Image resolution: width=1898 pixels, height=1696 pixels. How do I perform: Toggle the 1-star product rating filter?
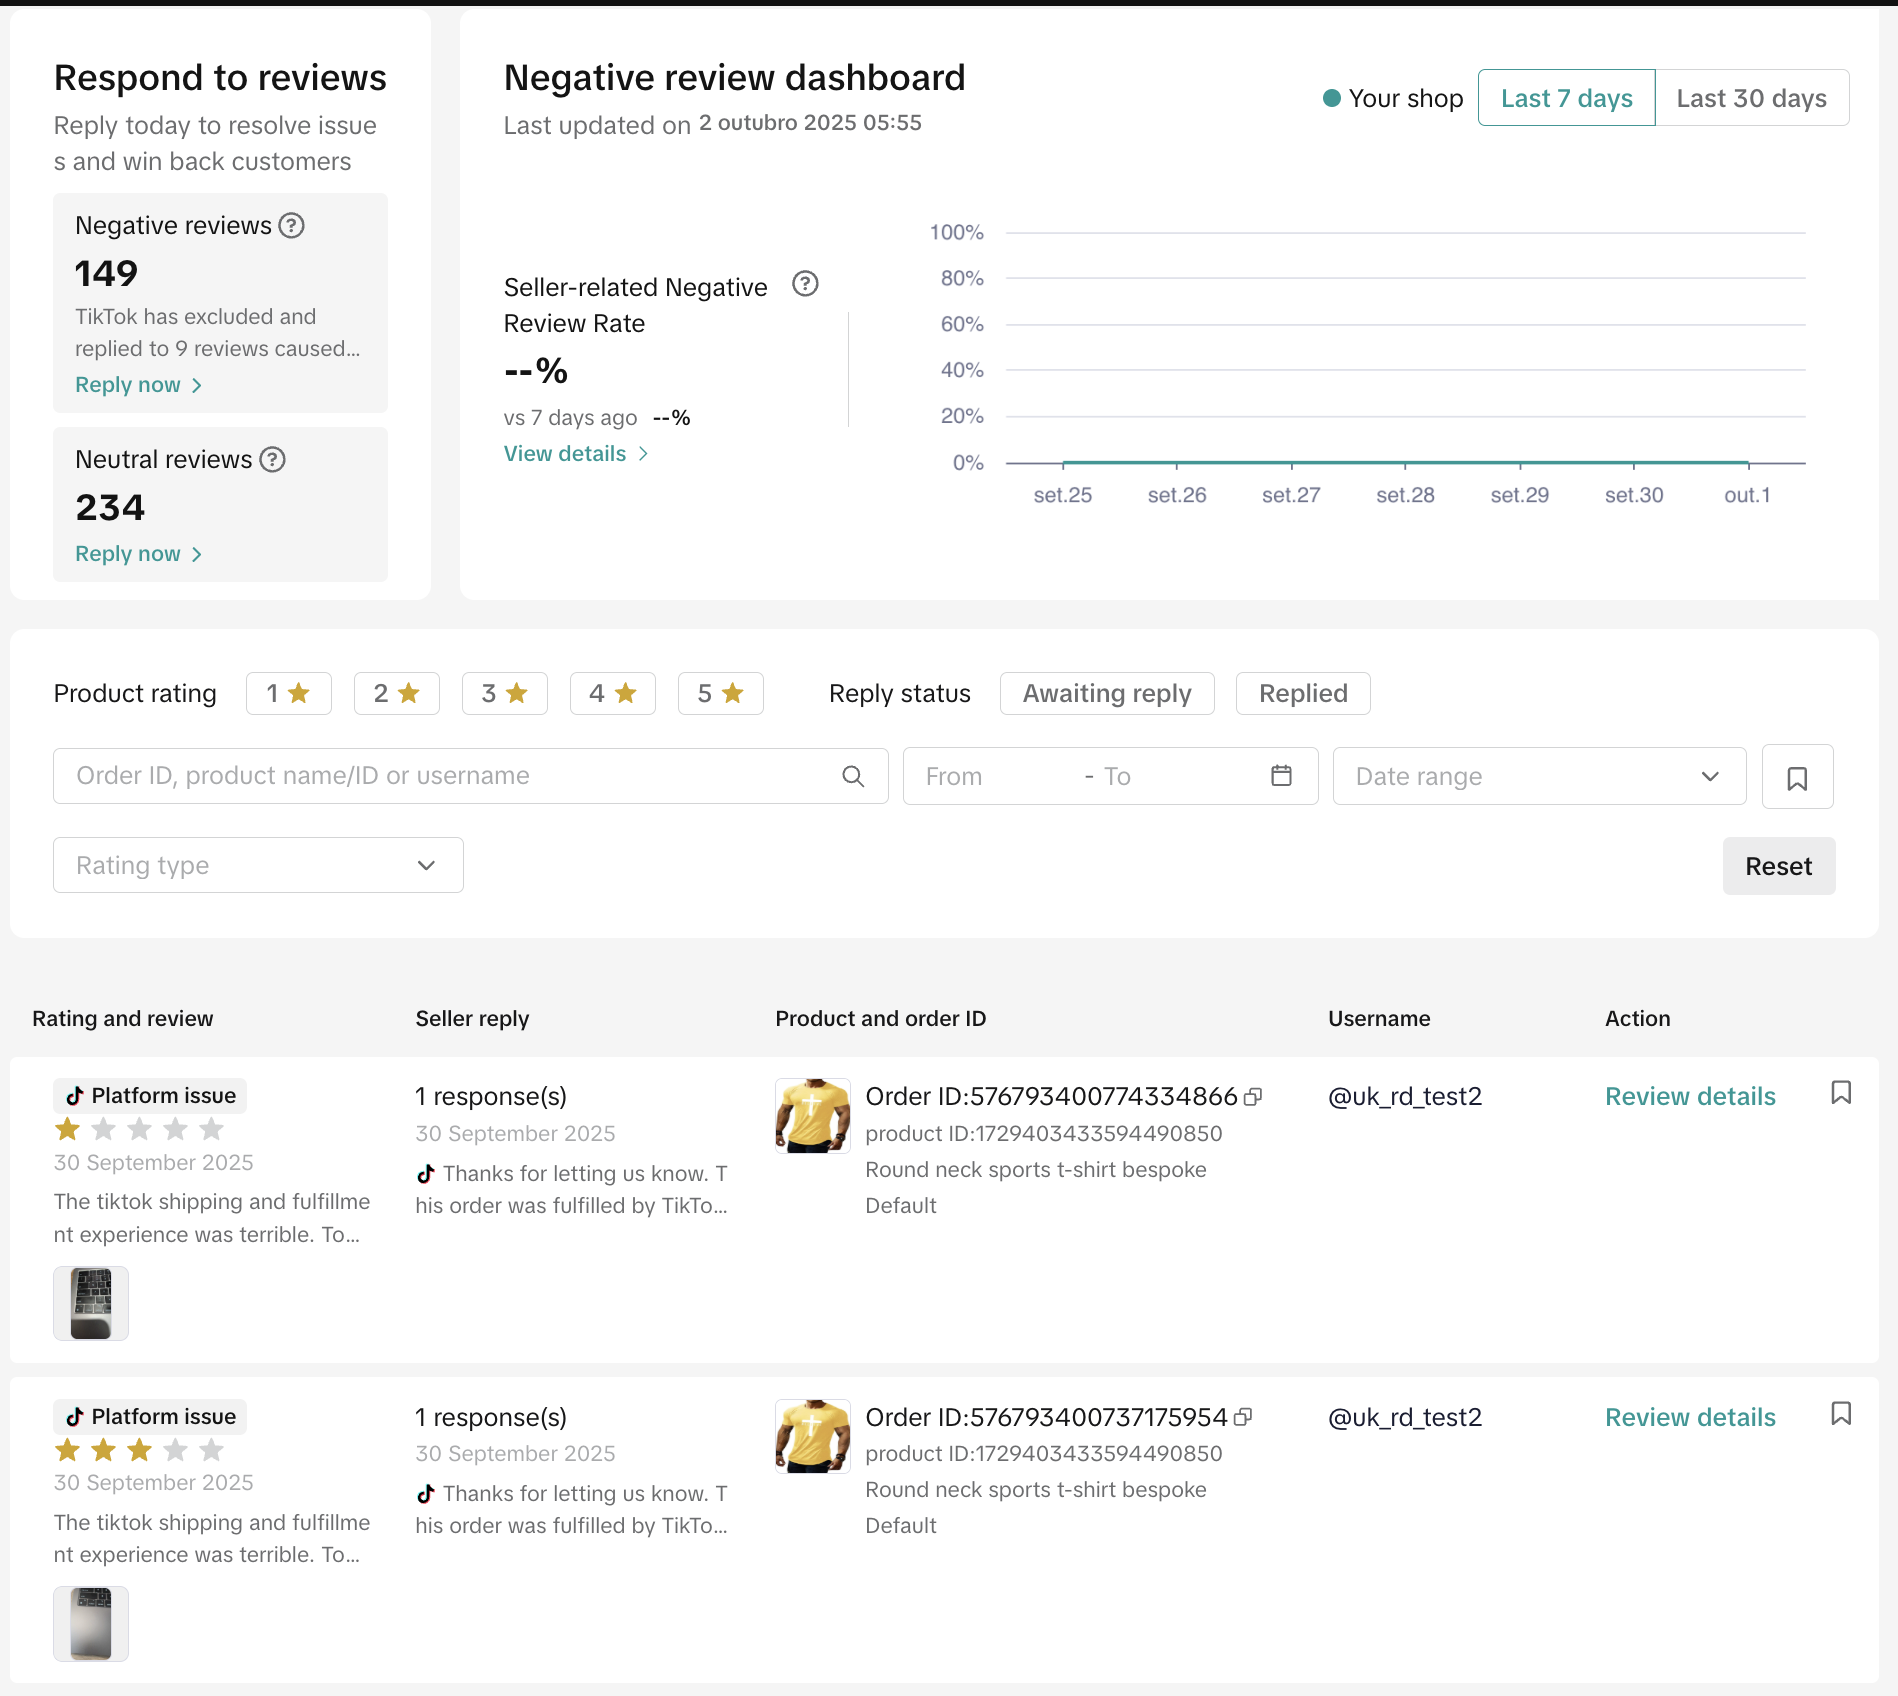[288, 693]
